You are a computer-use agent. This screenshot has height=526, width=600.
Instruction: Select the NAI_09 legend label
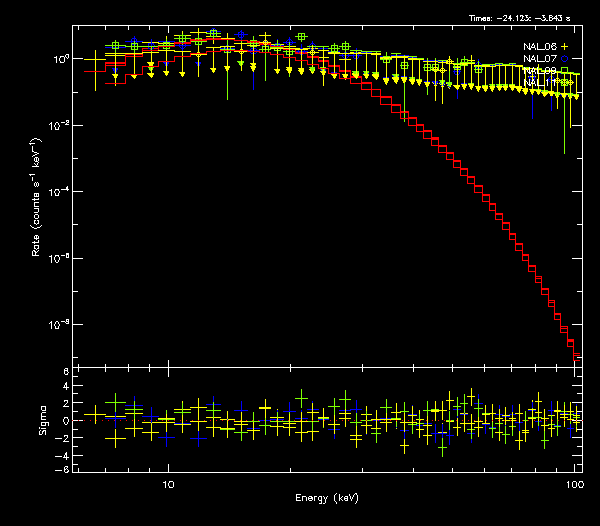tap(539, 71)
